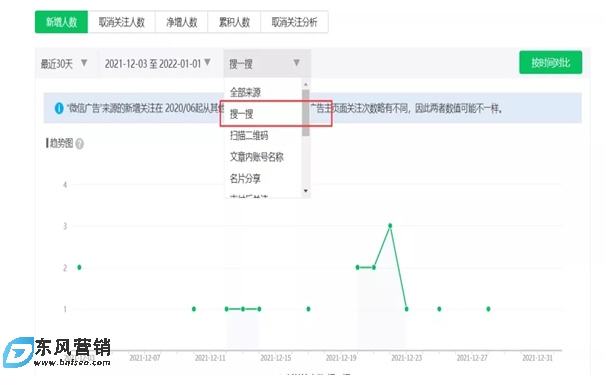
Task: Click the blue info icon in notice bar
Action: click(x=59, y=108)
